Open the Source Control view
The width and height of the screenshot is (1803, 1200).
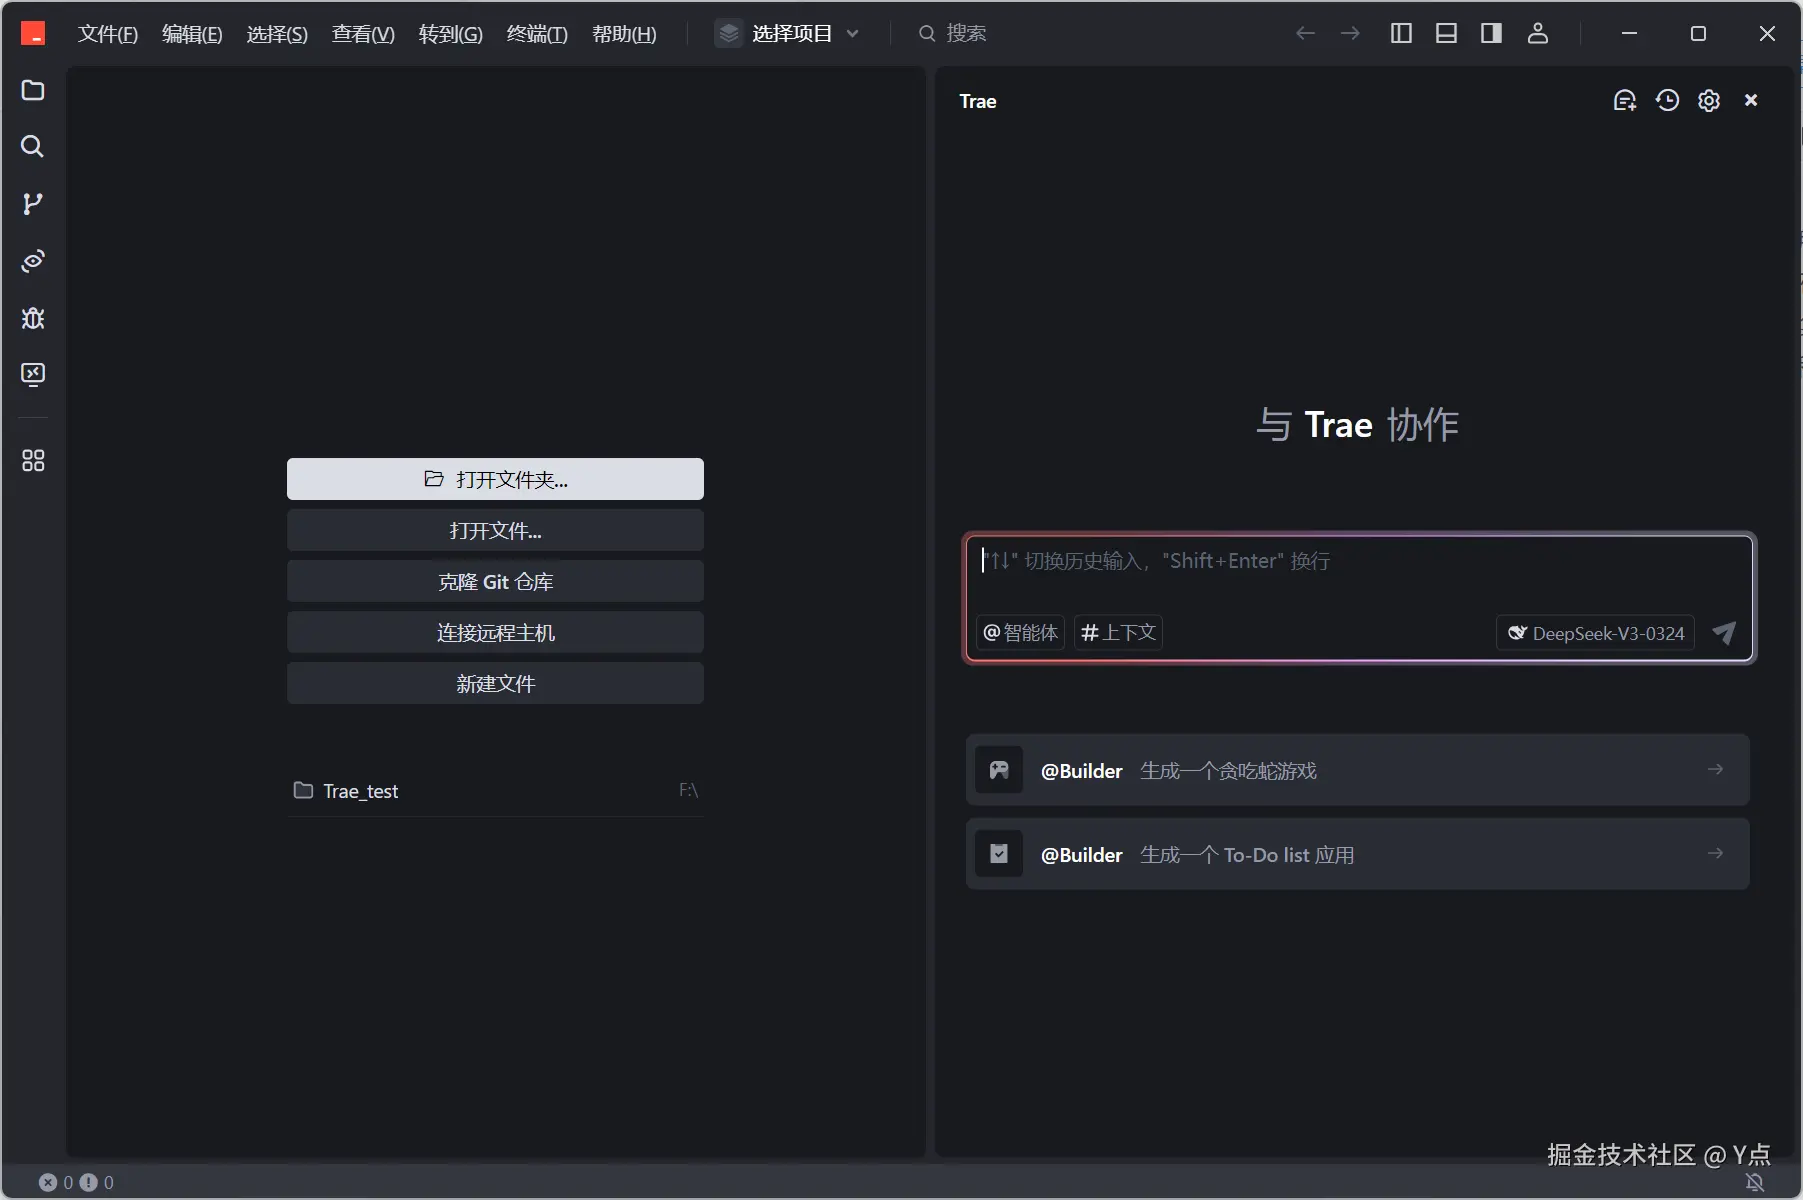click(x=33, y=204)
